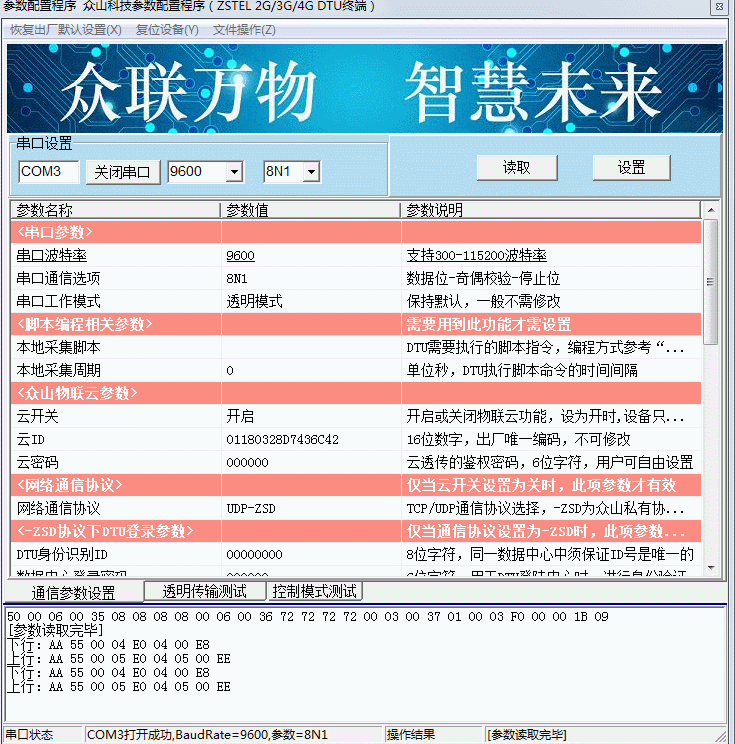Click the 需要用到此功能才需设置 description
The width and height of the screenshot is (735, 744).
pyautogui.click(x=489, y=325)
